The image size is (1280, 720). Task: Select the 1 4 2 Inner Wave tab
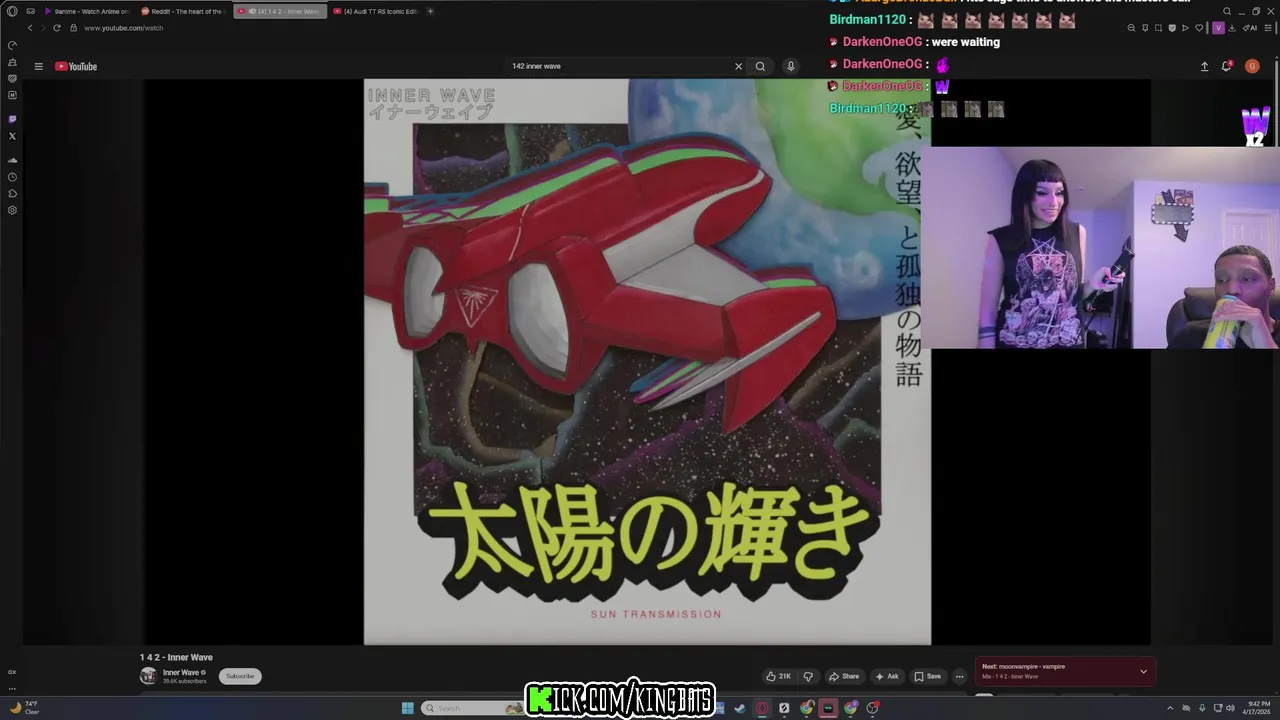(x=280, y=11)
